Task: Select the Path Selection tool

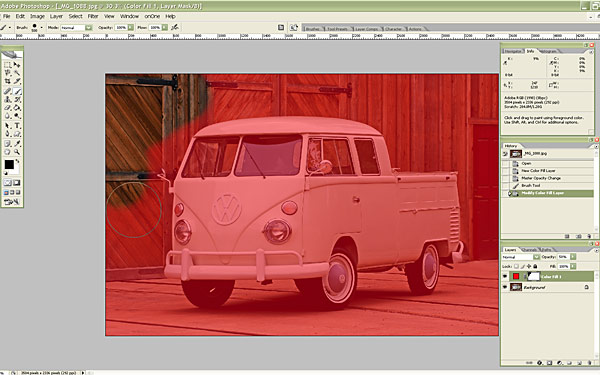Action: [x=7, y=126]
